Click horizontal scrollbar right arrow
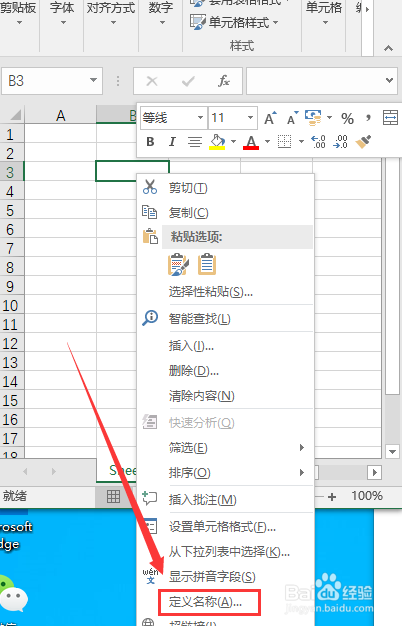The width and height of the screenshot is (402, 626). point(374,472)
